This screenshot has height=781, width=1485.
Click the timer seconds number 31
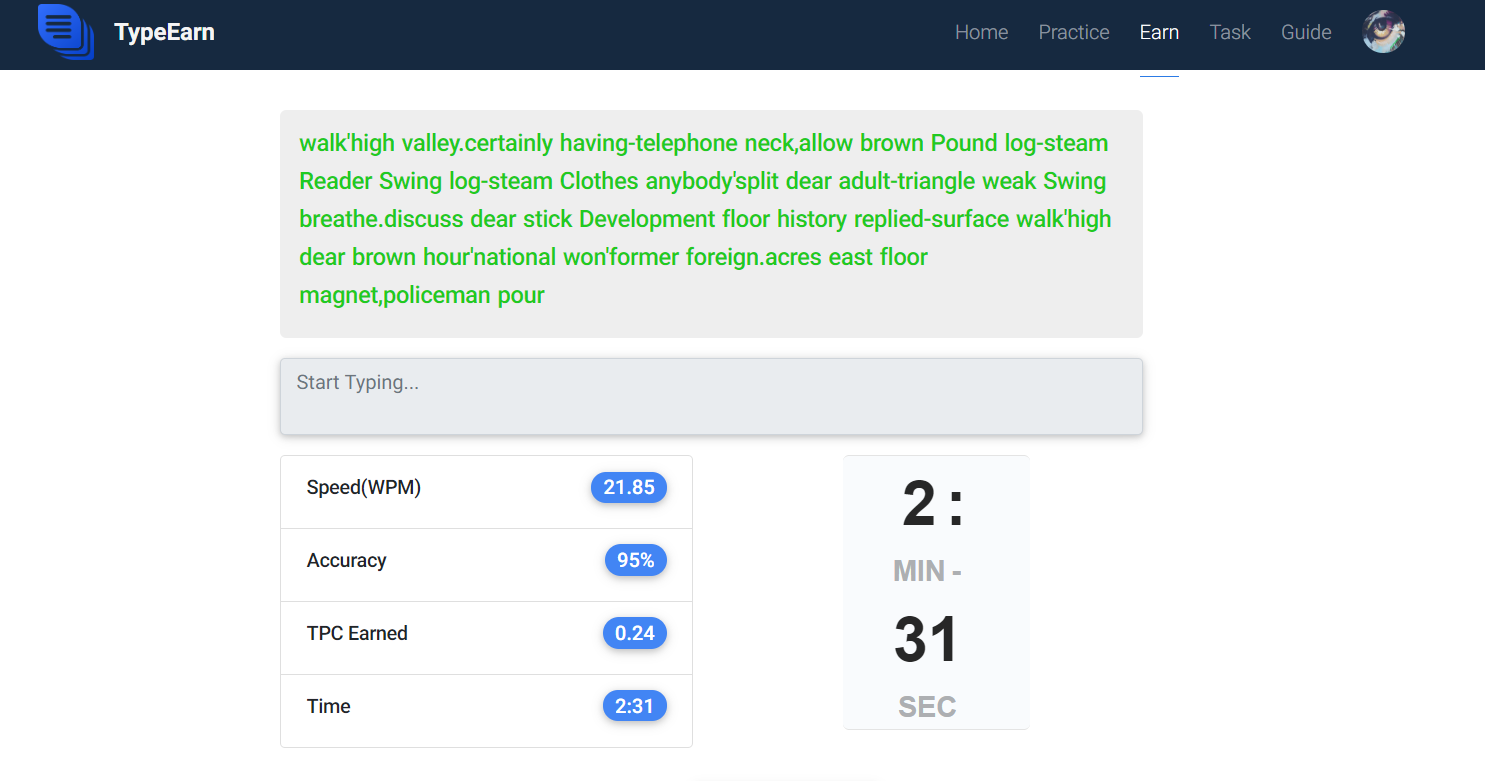coord(926,640)
